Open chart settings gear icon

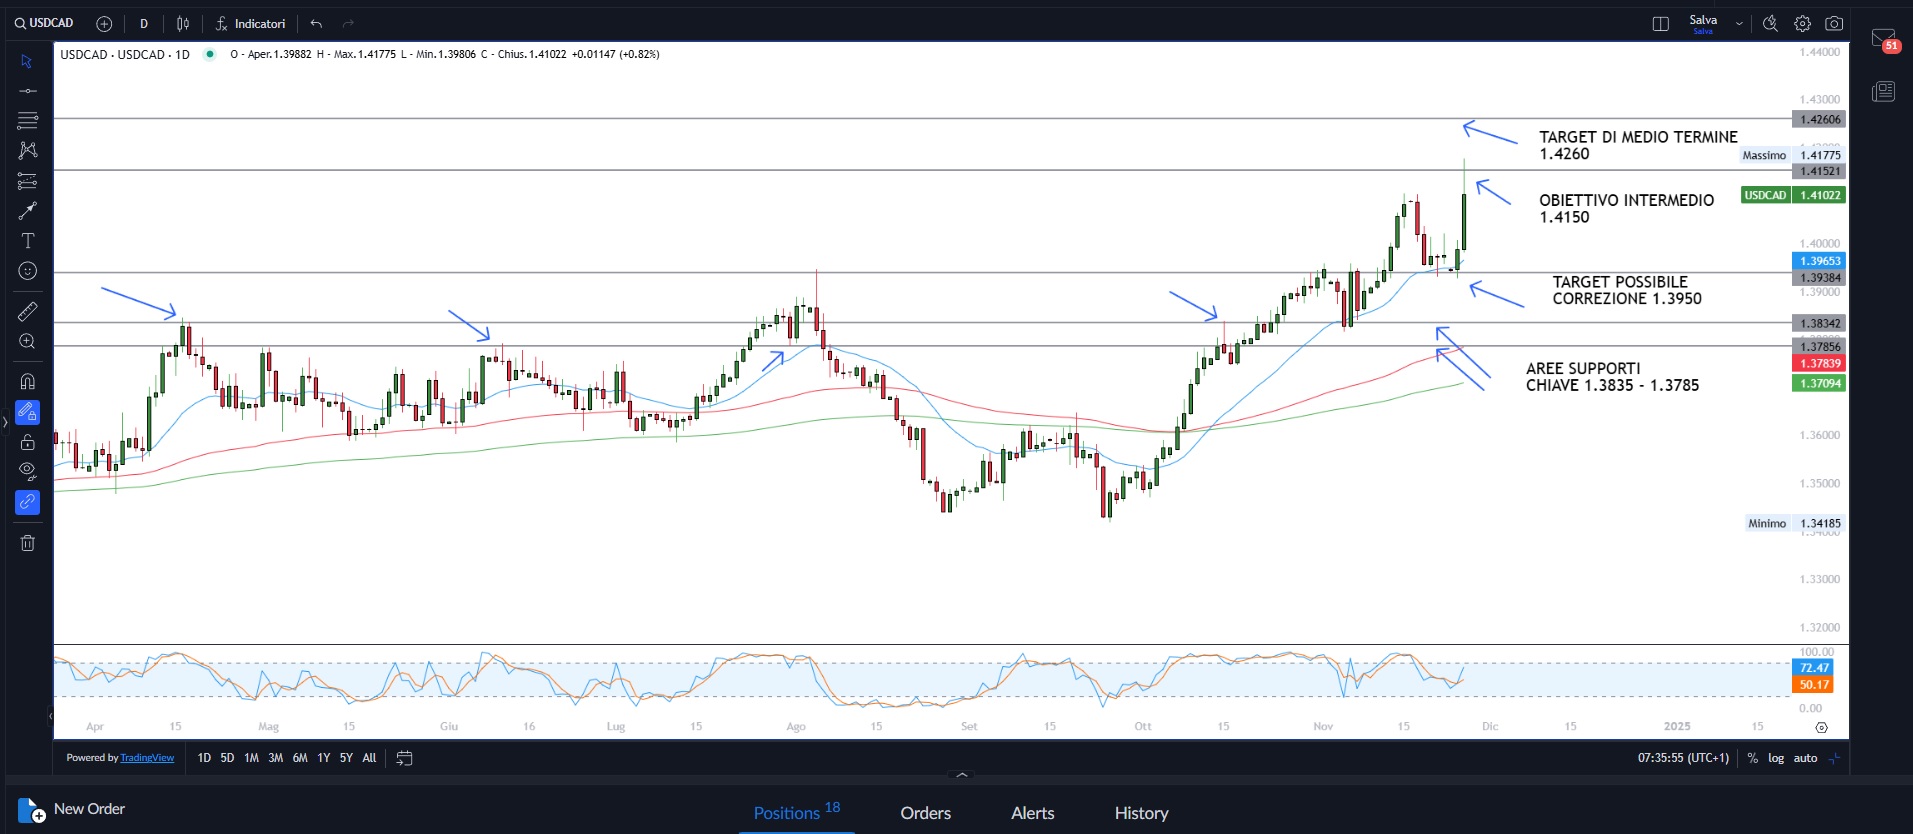pos(1802,24)
